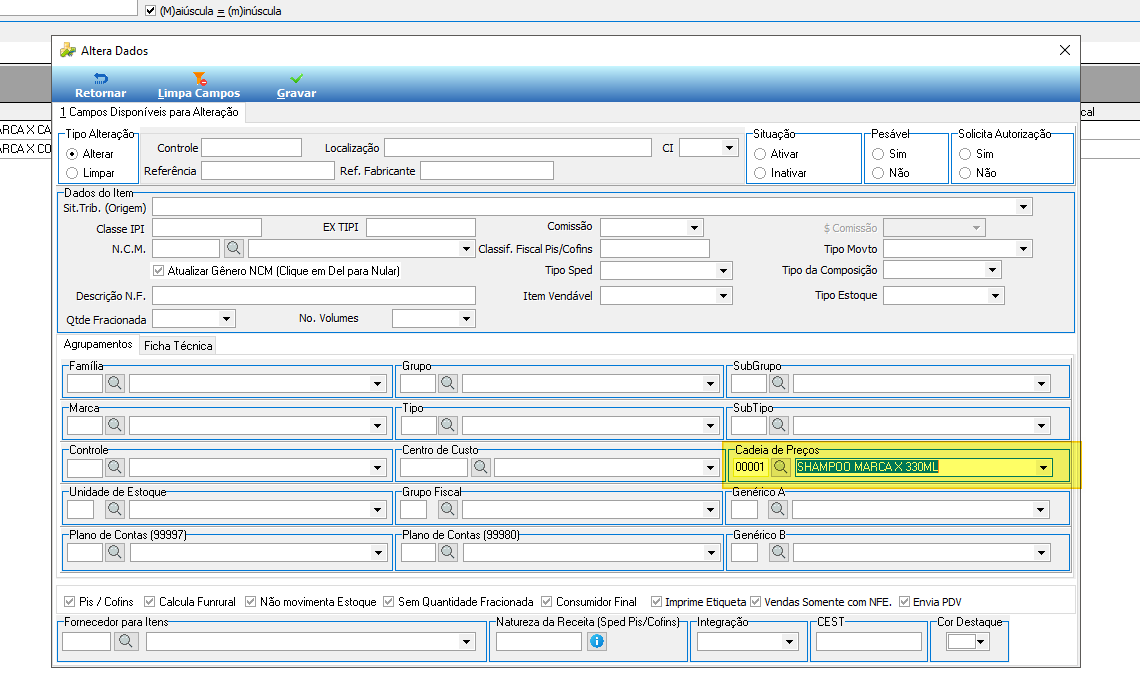Click the CEST input field

tap(869, 641)
